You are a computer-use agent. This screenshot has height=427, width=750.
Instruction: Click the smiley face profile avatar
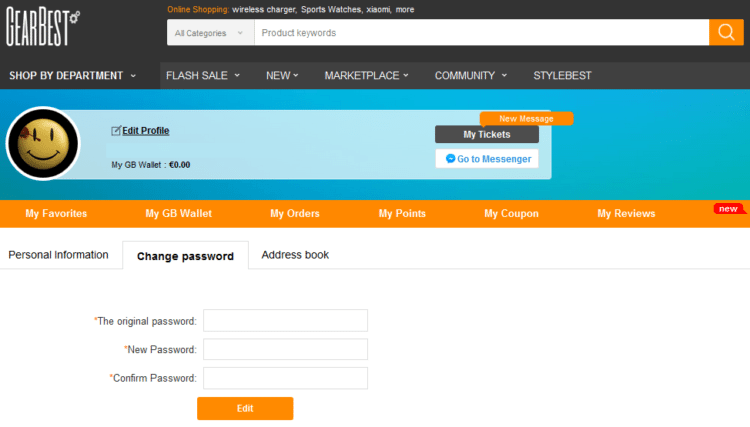pyautogui.click(x=43, y=143)
